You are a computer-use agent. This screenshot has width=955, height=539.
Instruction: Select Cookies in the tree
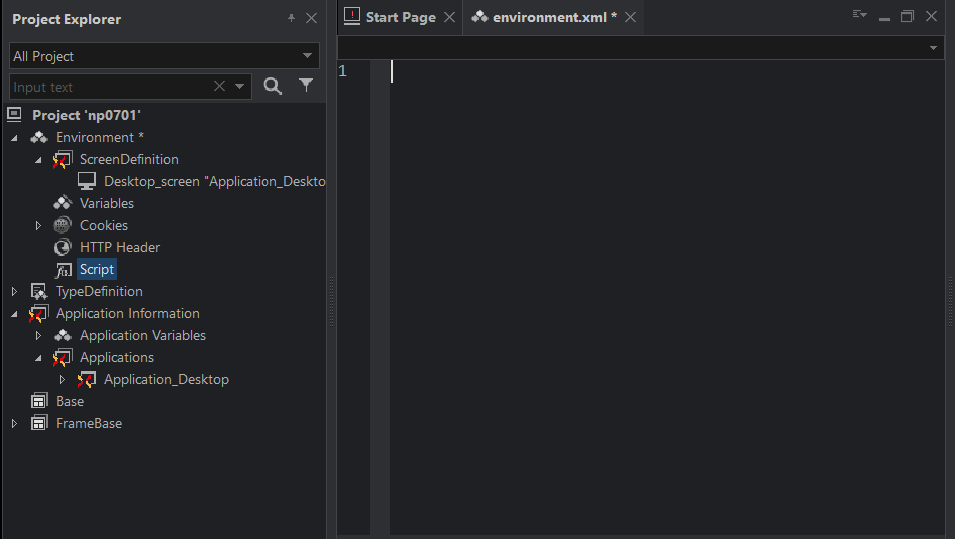click(104, 225)
